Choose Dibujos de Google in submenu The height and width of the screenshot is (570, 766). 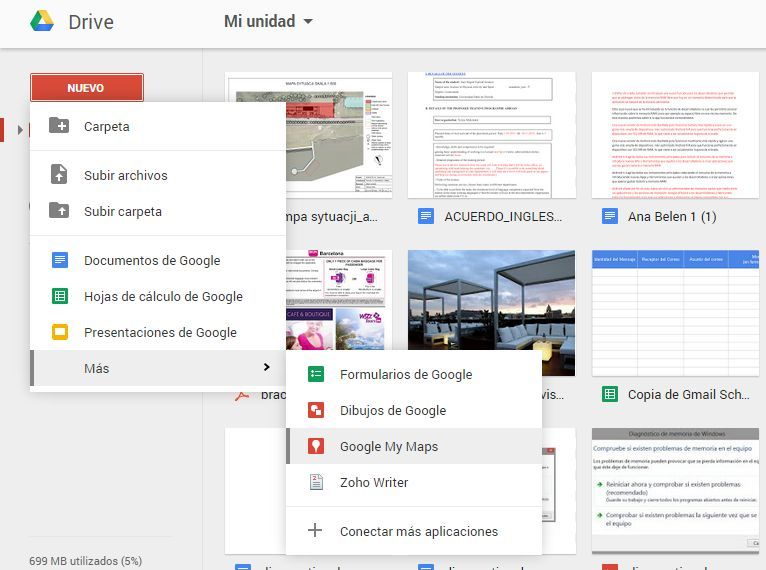[414, 410]
